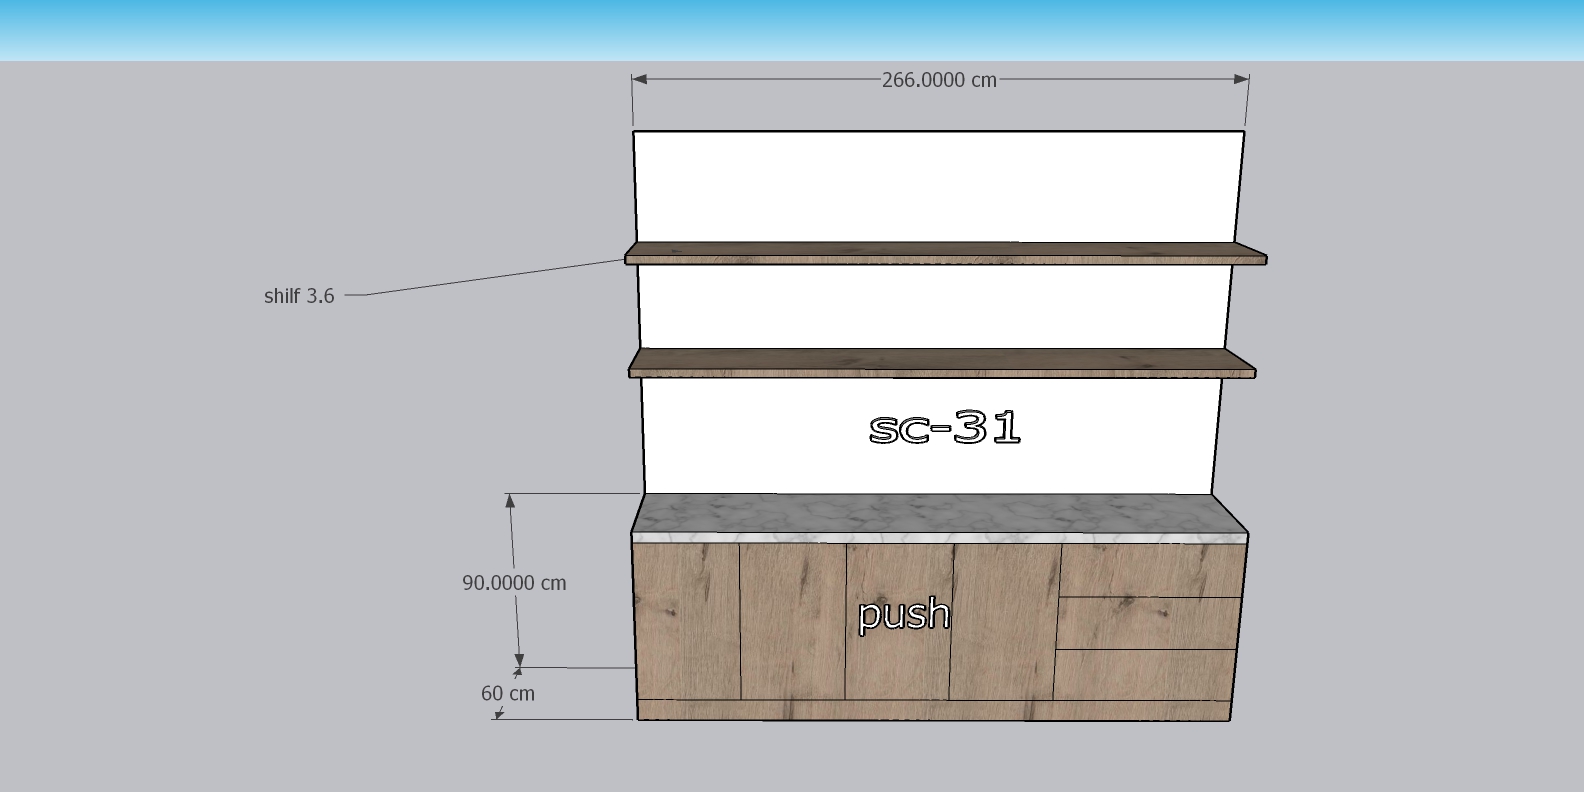Click the "push" text on cabinet door

[904, 614]
